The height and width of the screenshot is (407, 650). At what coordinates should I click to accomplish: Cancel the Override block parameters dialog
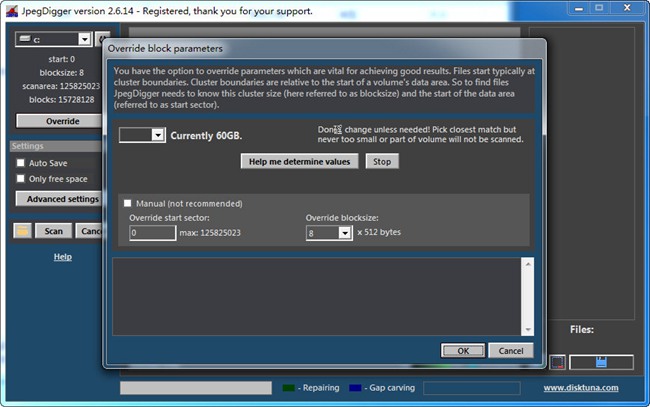(x=511, y=351)
